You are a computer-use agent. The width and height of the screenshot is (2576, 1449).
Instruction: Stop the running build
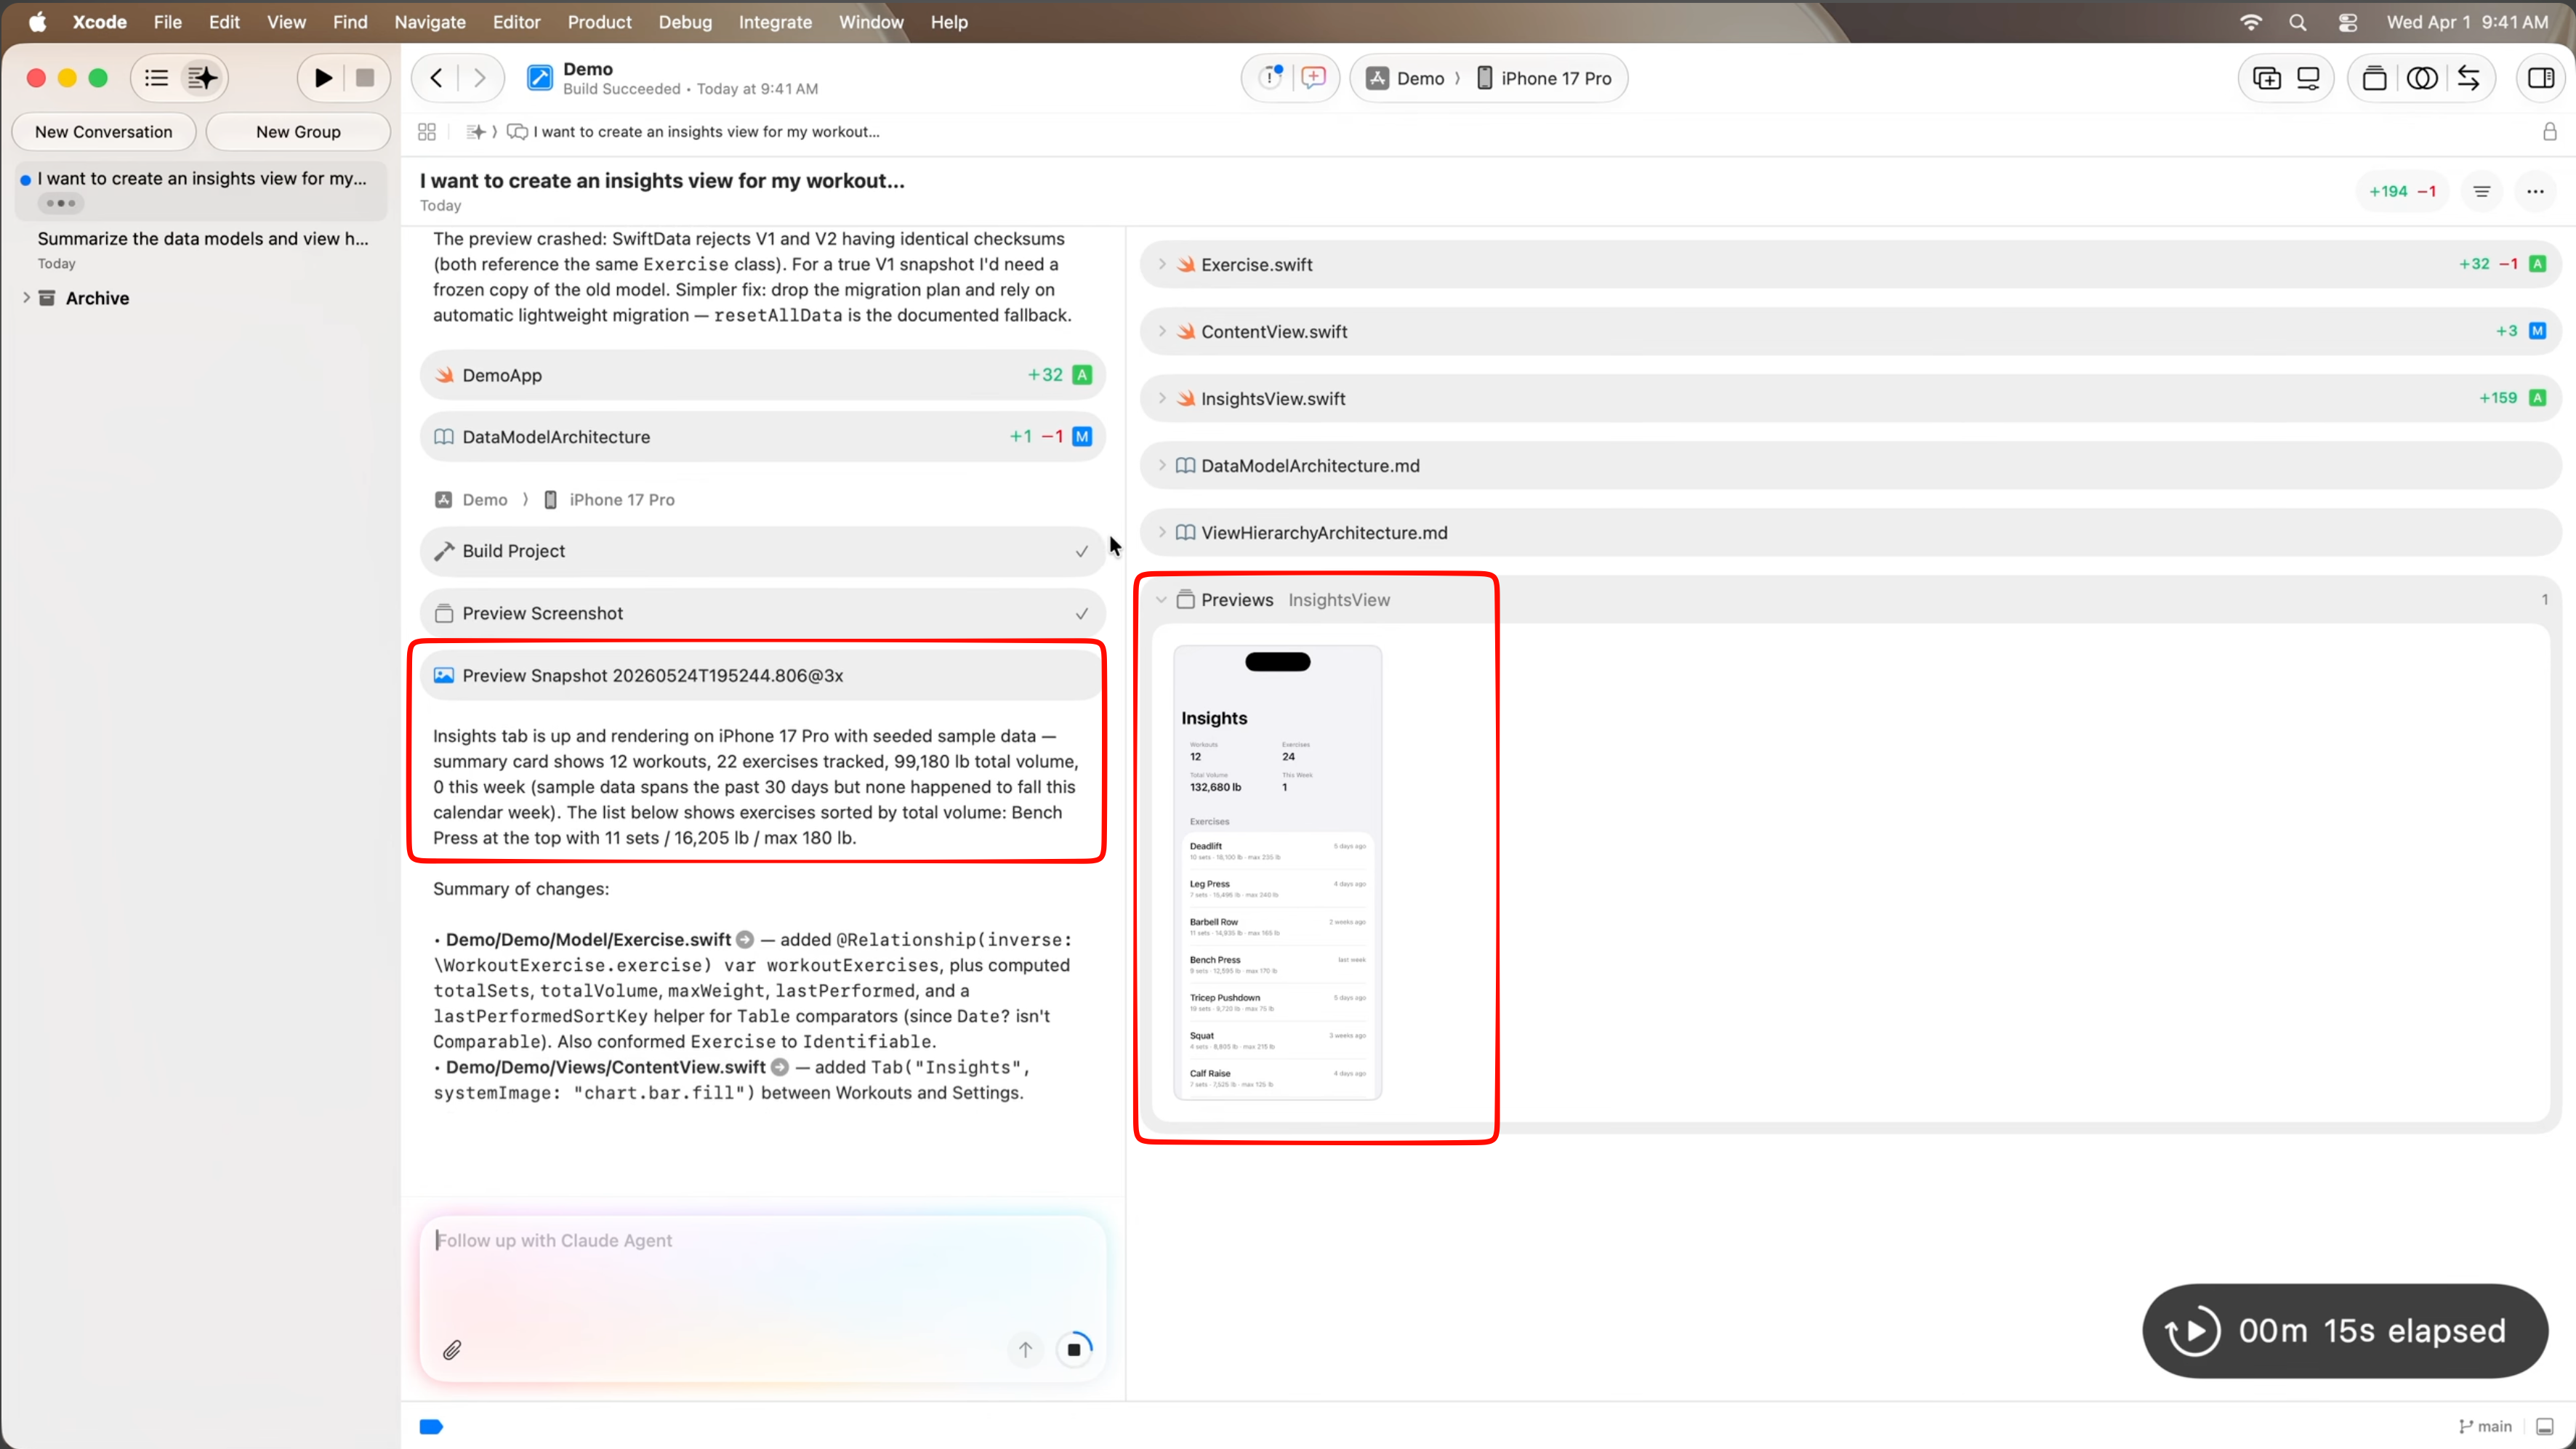[365, 78]
